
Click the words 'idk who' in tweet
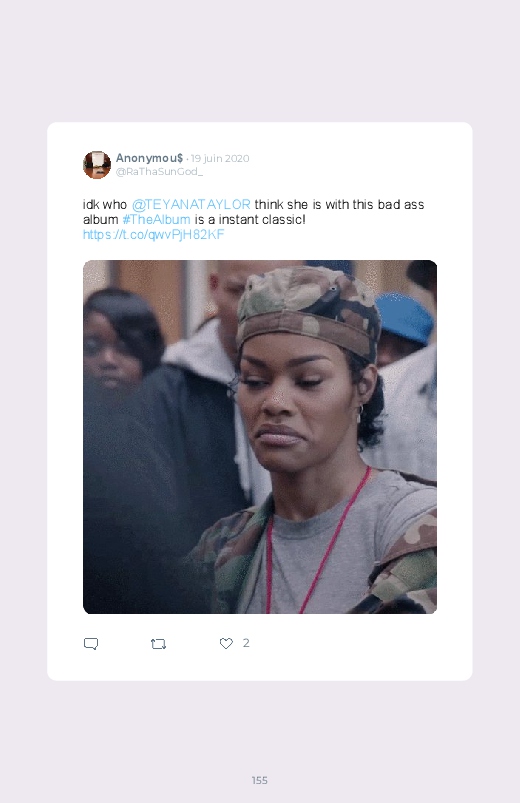(105, 204)
